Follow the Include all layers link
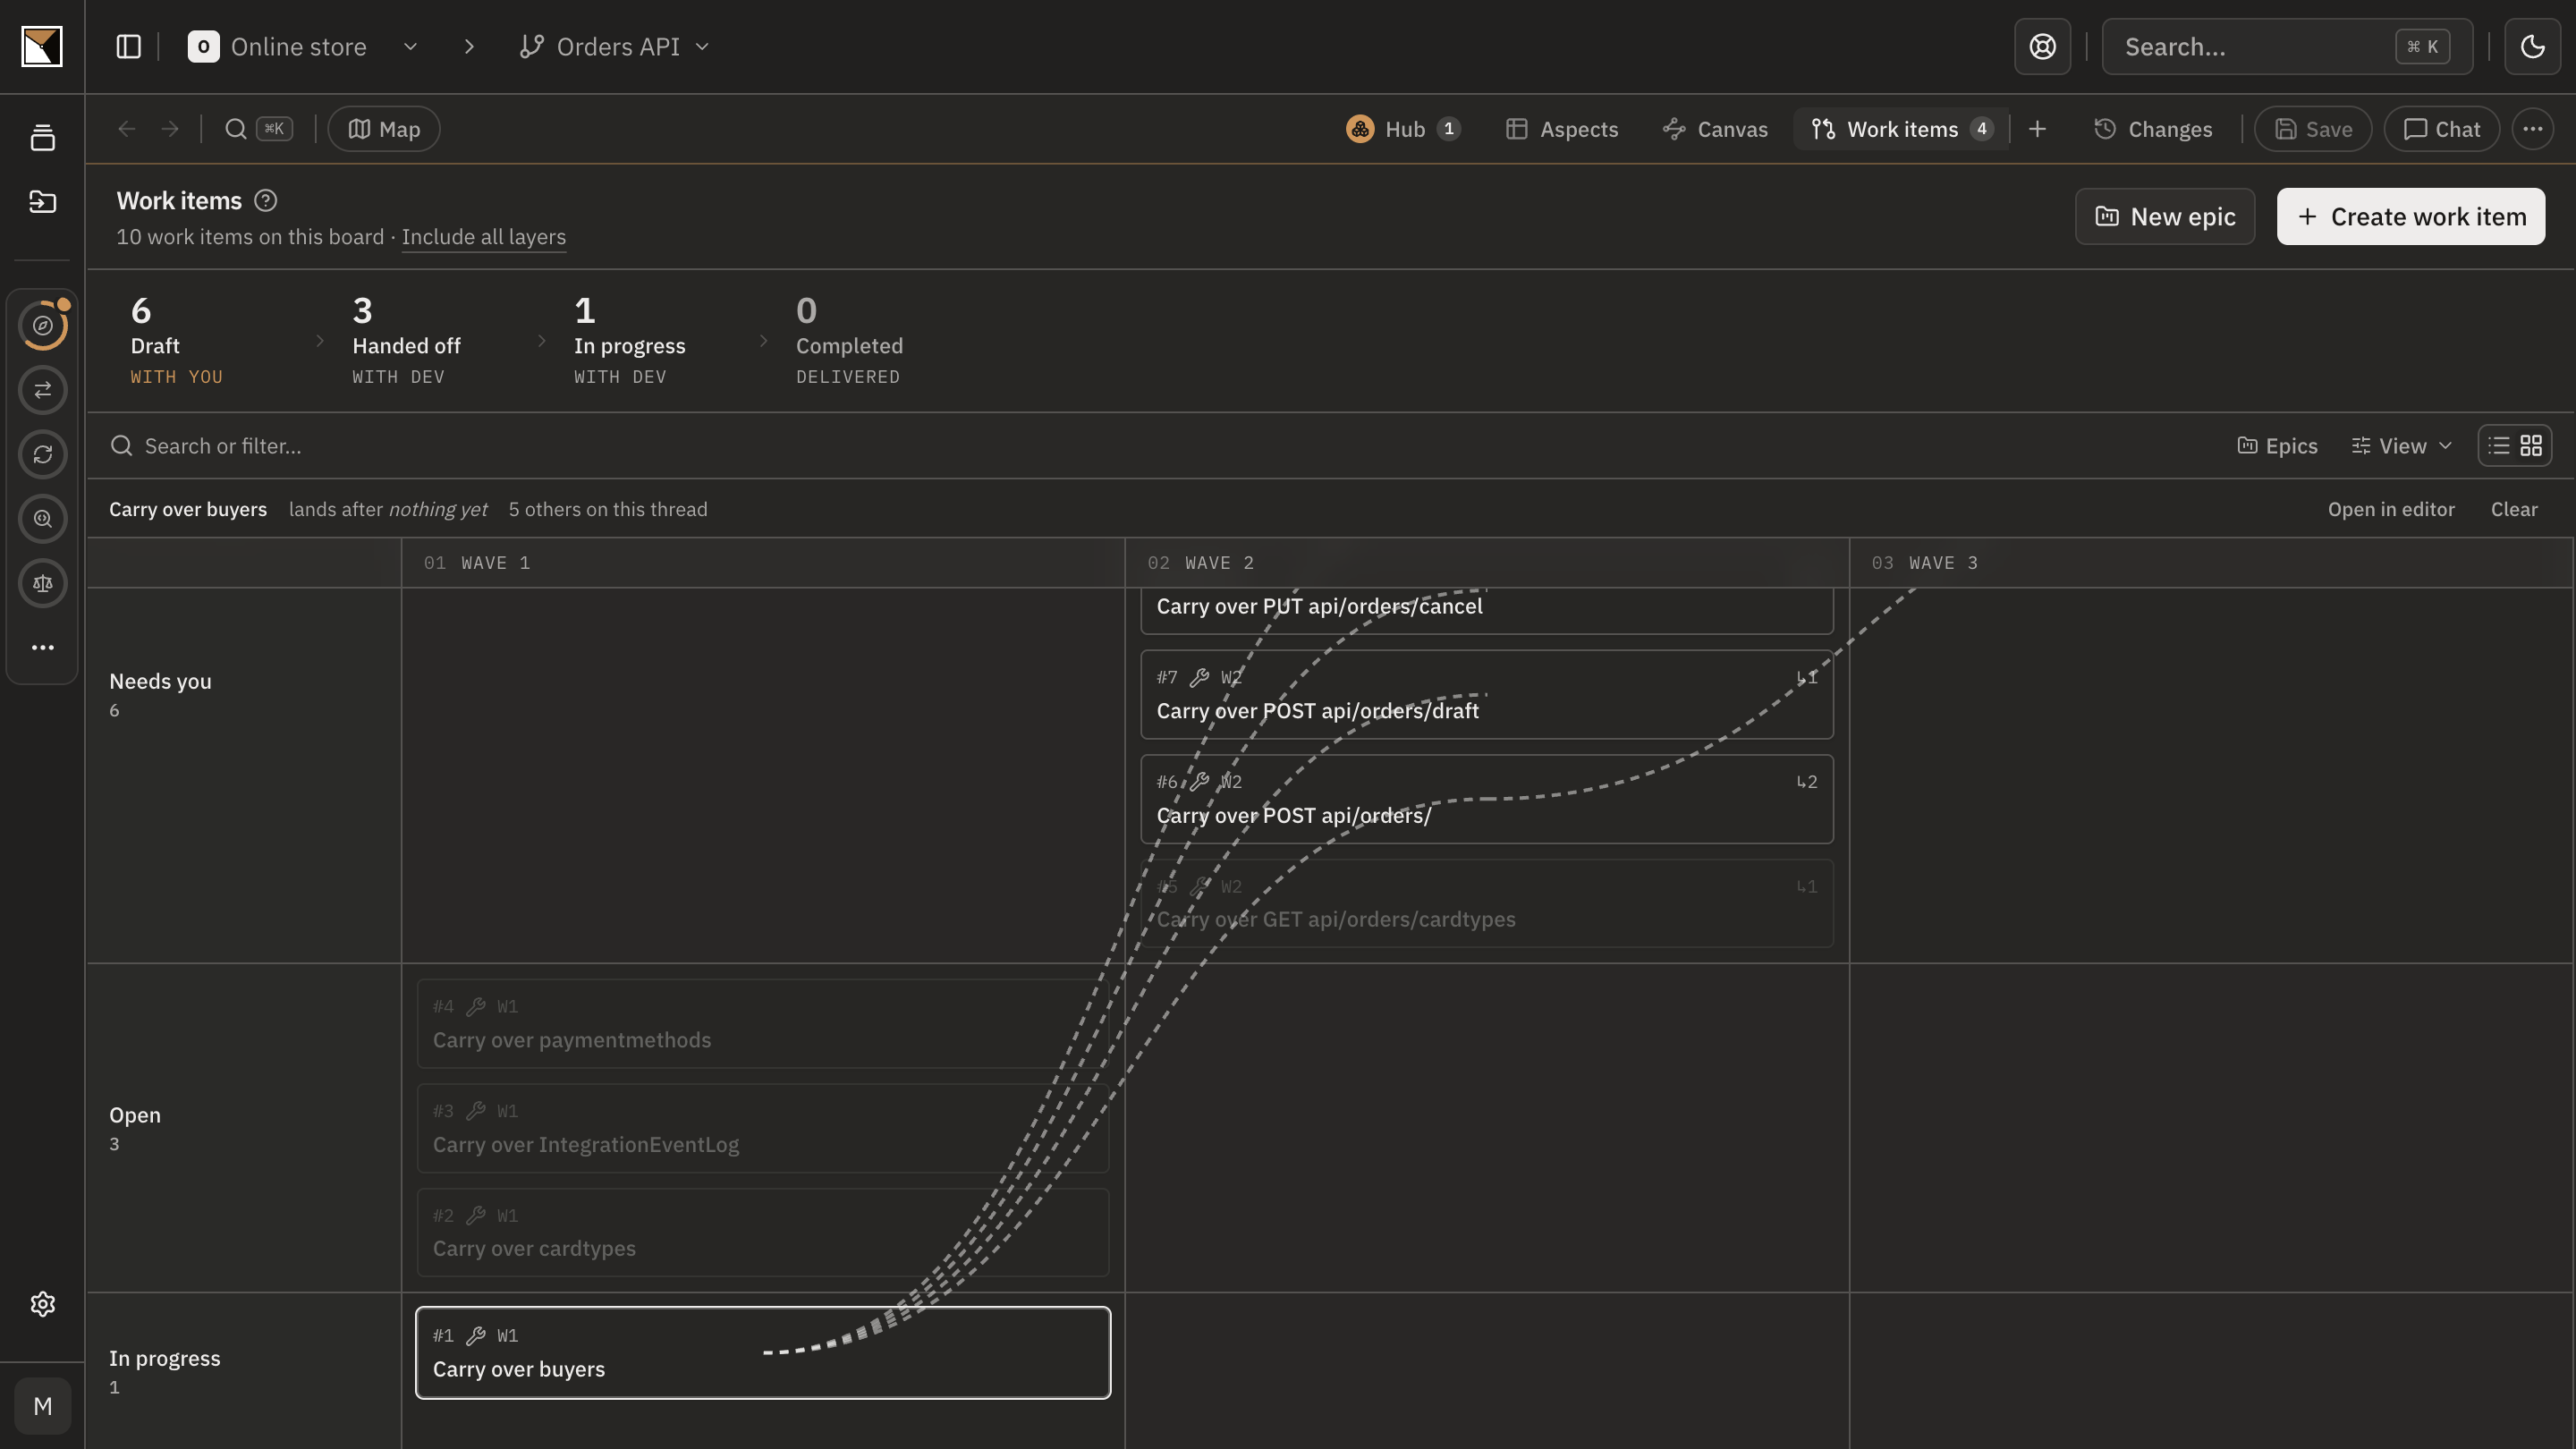The height and width of the screenshot is (1449, 2576). tap(483, 237)
